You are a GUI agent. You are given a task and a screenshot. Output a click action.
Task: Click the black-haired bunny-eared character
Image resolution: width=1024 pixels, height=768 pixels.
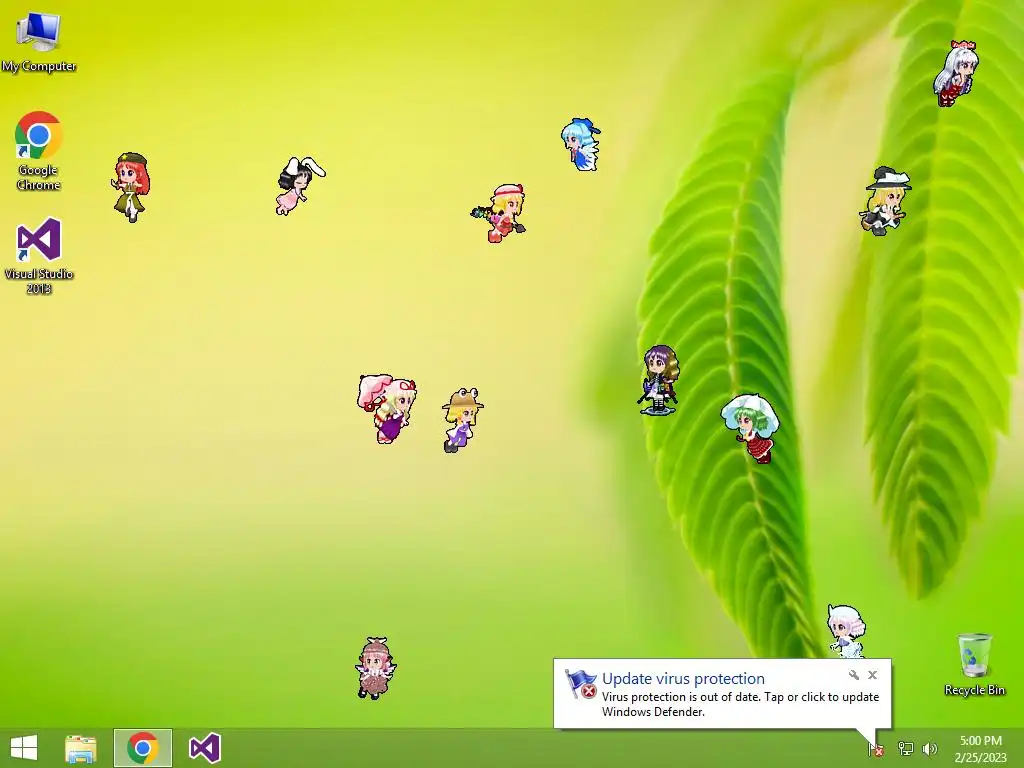coord(300,185)
